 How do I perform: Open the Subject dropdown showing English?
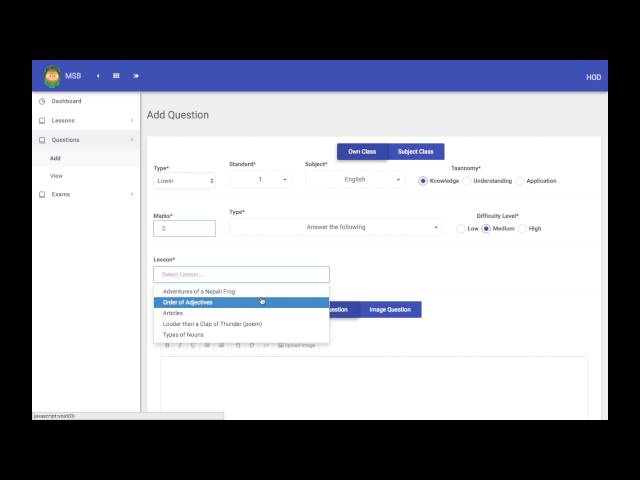point(355,180)
